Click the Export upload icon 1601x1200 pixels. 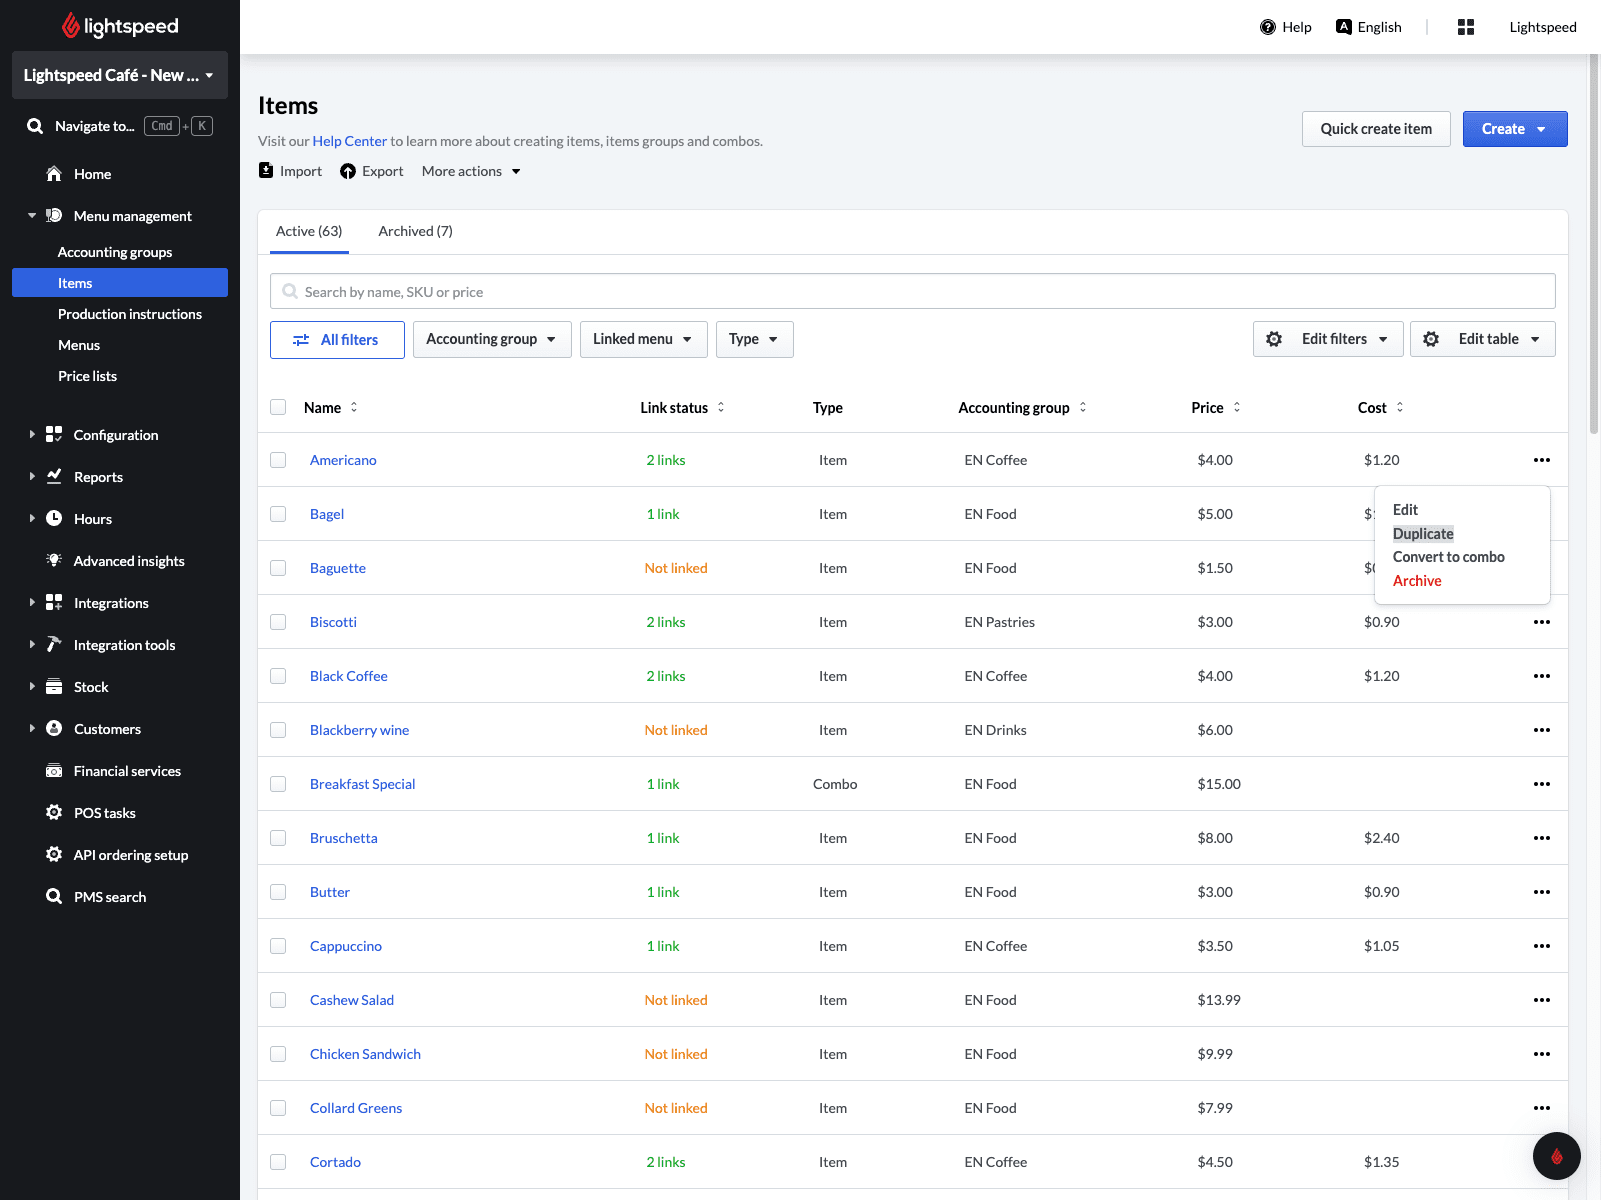click(348, 171)
